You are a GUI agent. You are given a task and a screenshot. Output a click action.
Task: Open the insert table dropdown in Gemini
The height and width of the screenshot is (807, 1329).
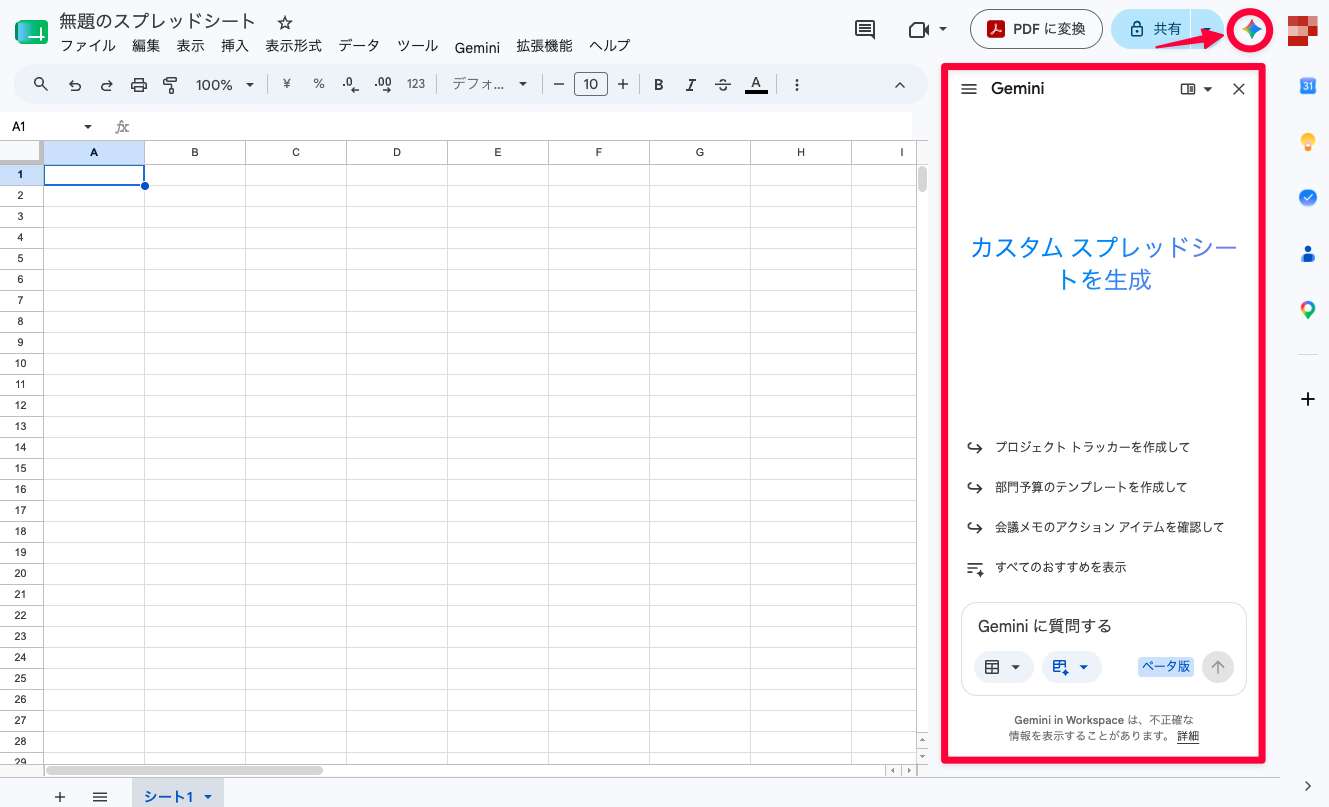[1072, 667]
